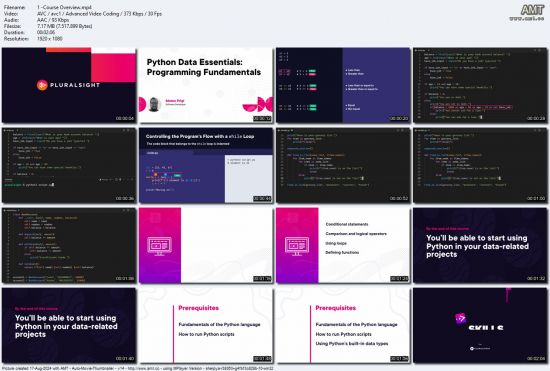Image resolution: width=550 pixels, height=371 pixels.
Task: Click the duration value '00:02:06'
Action: (46, 32)
